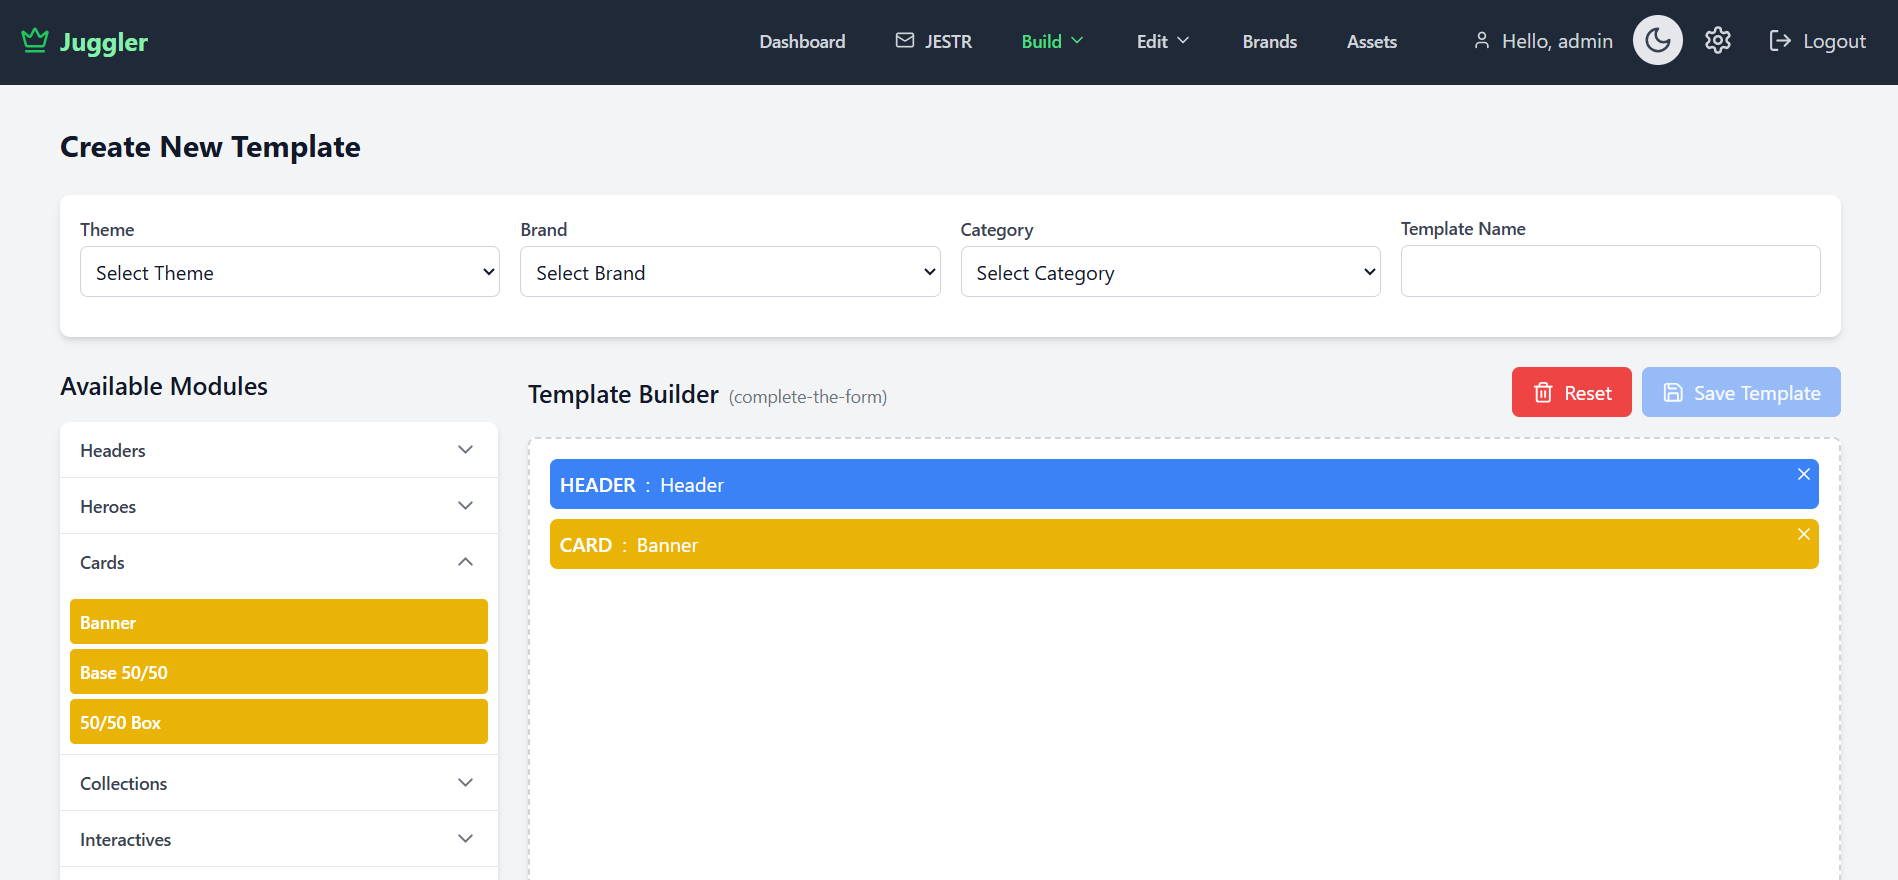The height and width of the screenshot is (880, 1898).
Task: Click the user profile icon beside Hello, admin
Action: coord(1481,41)
